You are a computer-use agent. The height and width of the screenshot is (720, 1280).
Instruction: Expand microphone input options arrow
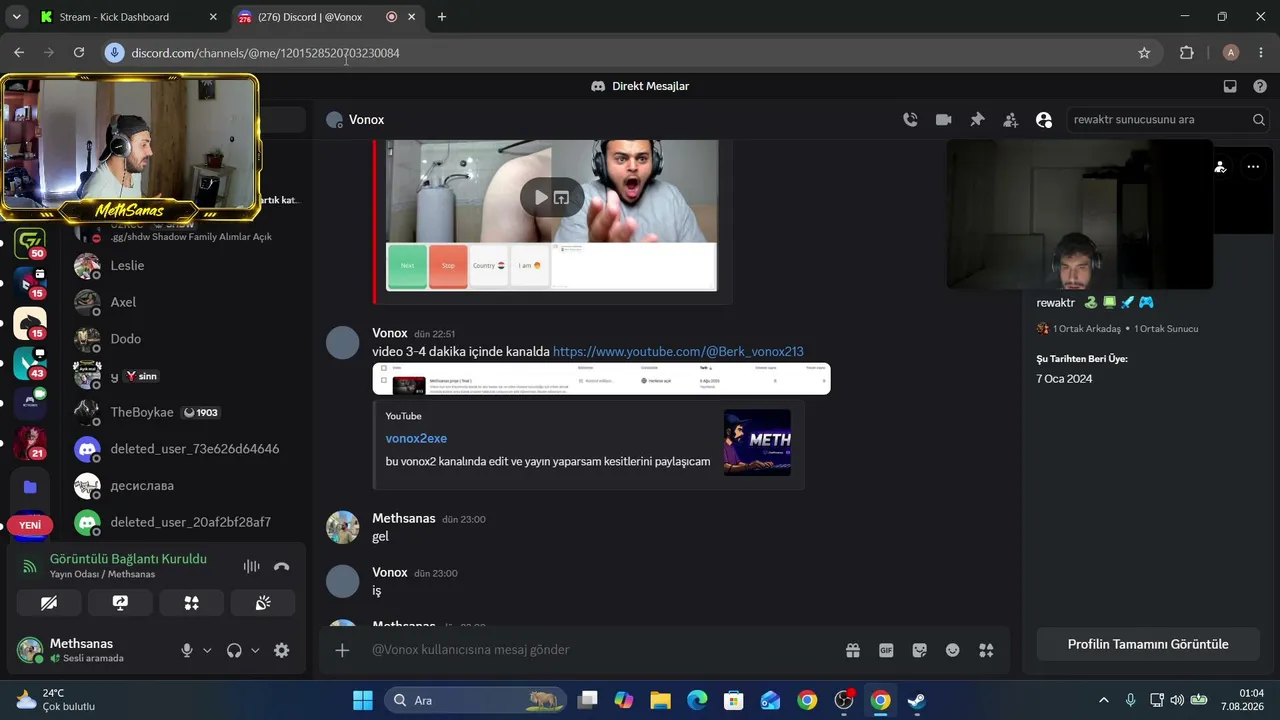(207, 650)
